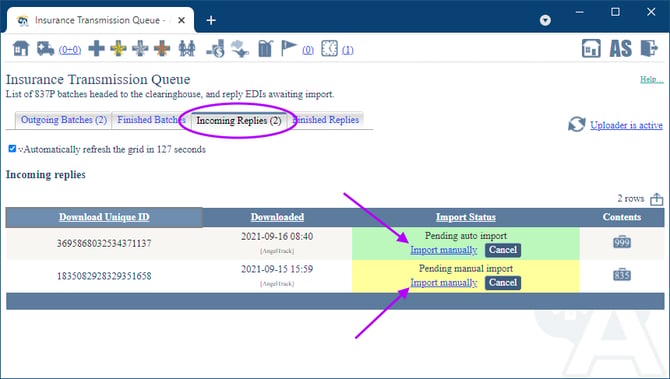Close the Insurance Transmission Queue browser tab

point(181,20)
